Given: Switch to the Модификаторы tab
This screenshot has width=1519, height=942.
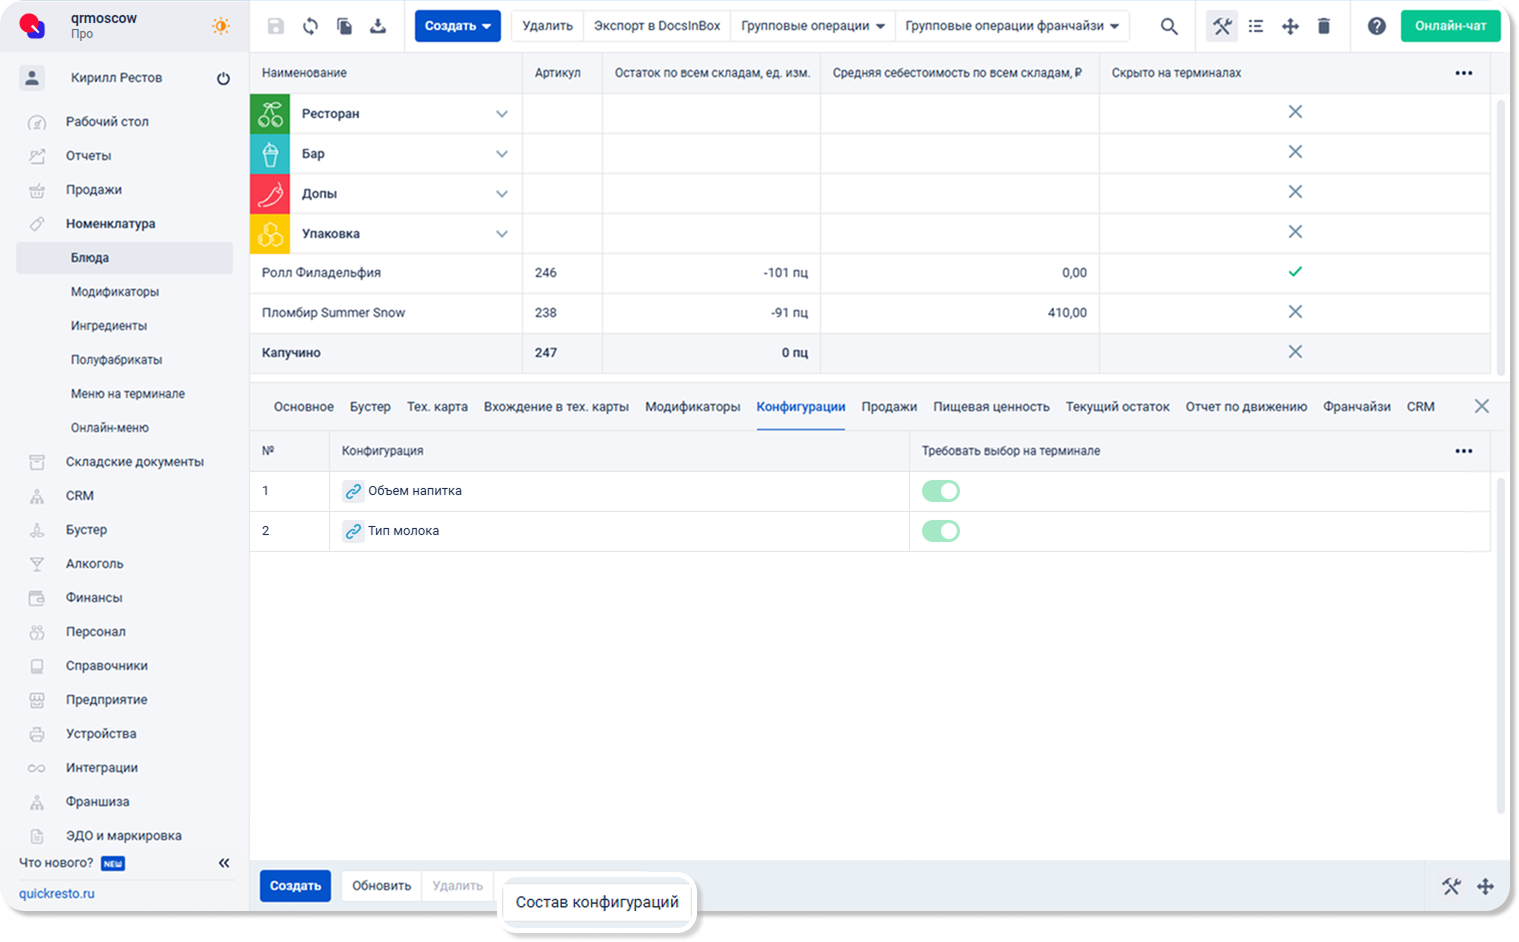Looking at the screenshot, I should click(x=693, y=407).
